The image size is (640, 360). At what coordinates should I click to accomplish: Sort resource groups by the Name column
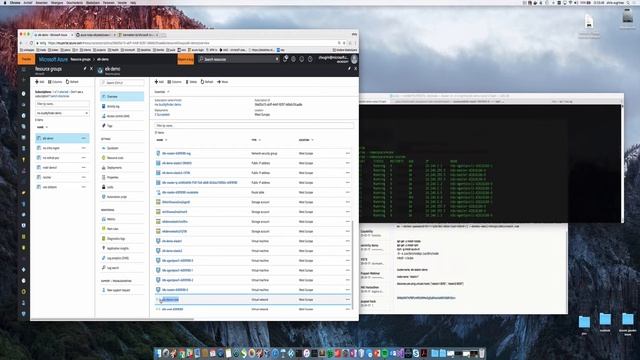pyautogui.click(x=42, y=127)
